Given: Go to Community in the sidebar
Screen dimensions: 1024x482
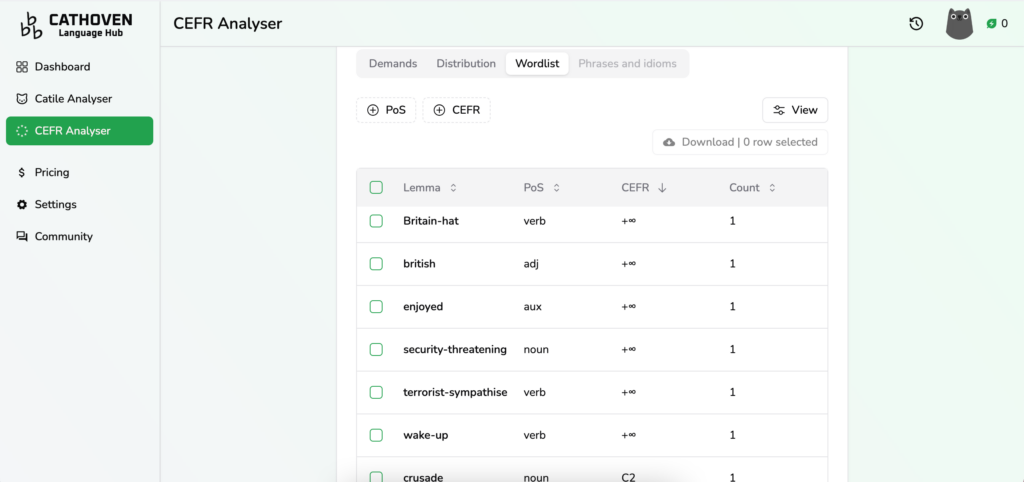Looking at the screenshot, I should tap(63, 237).
